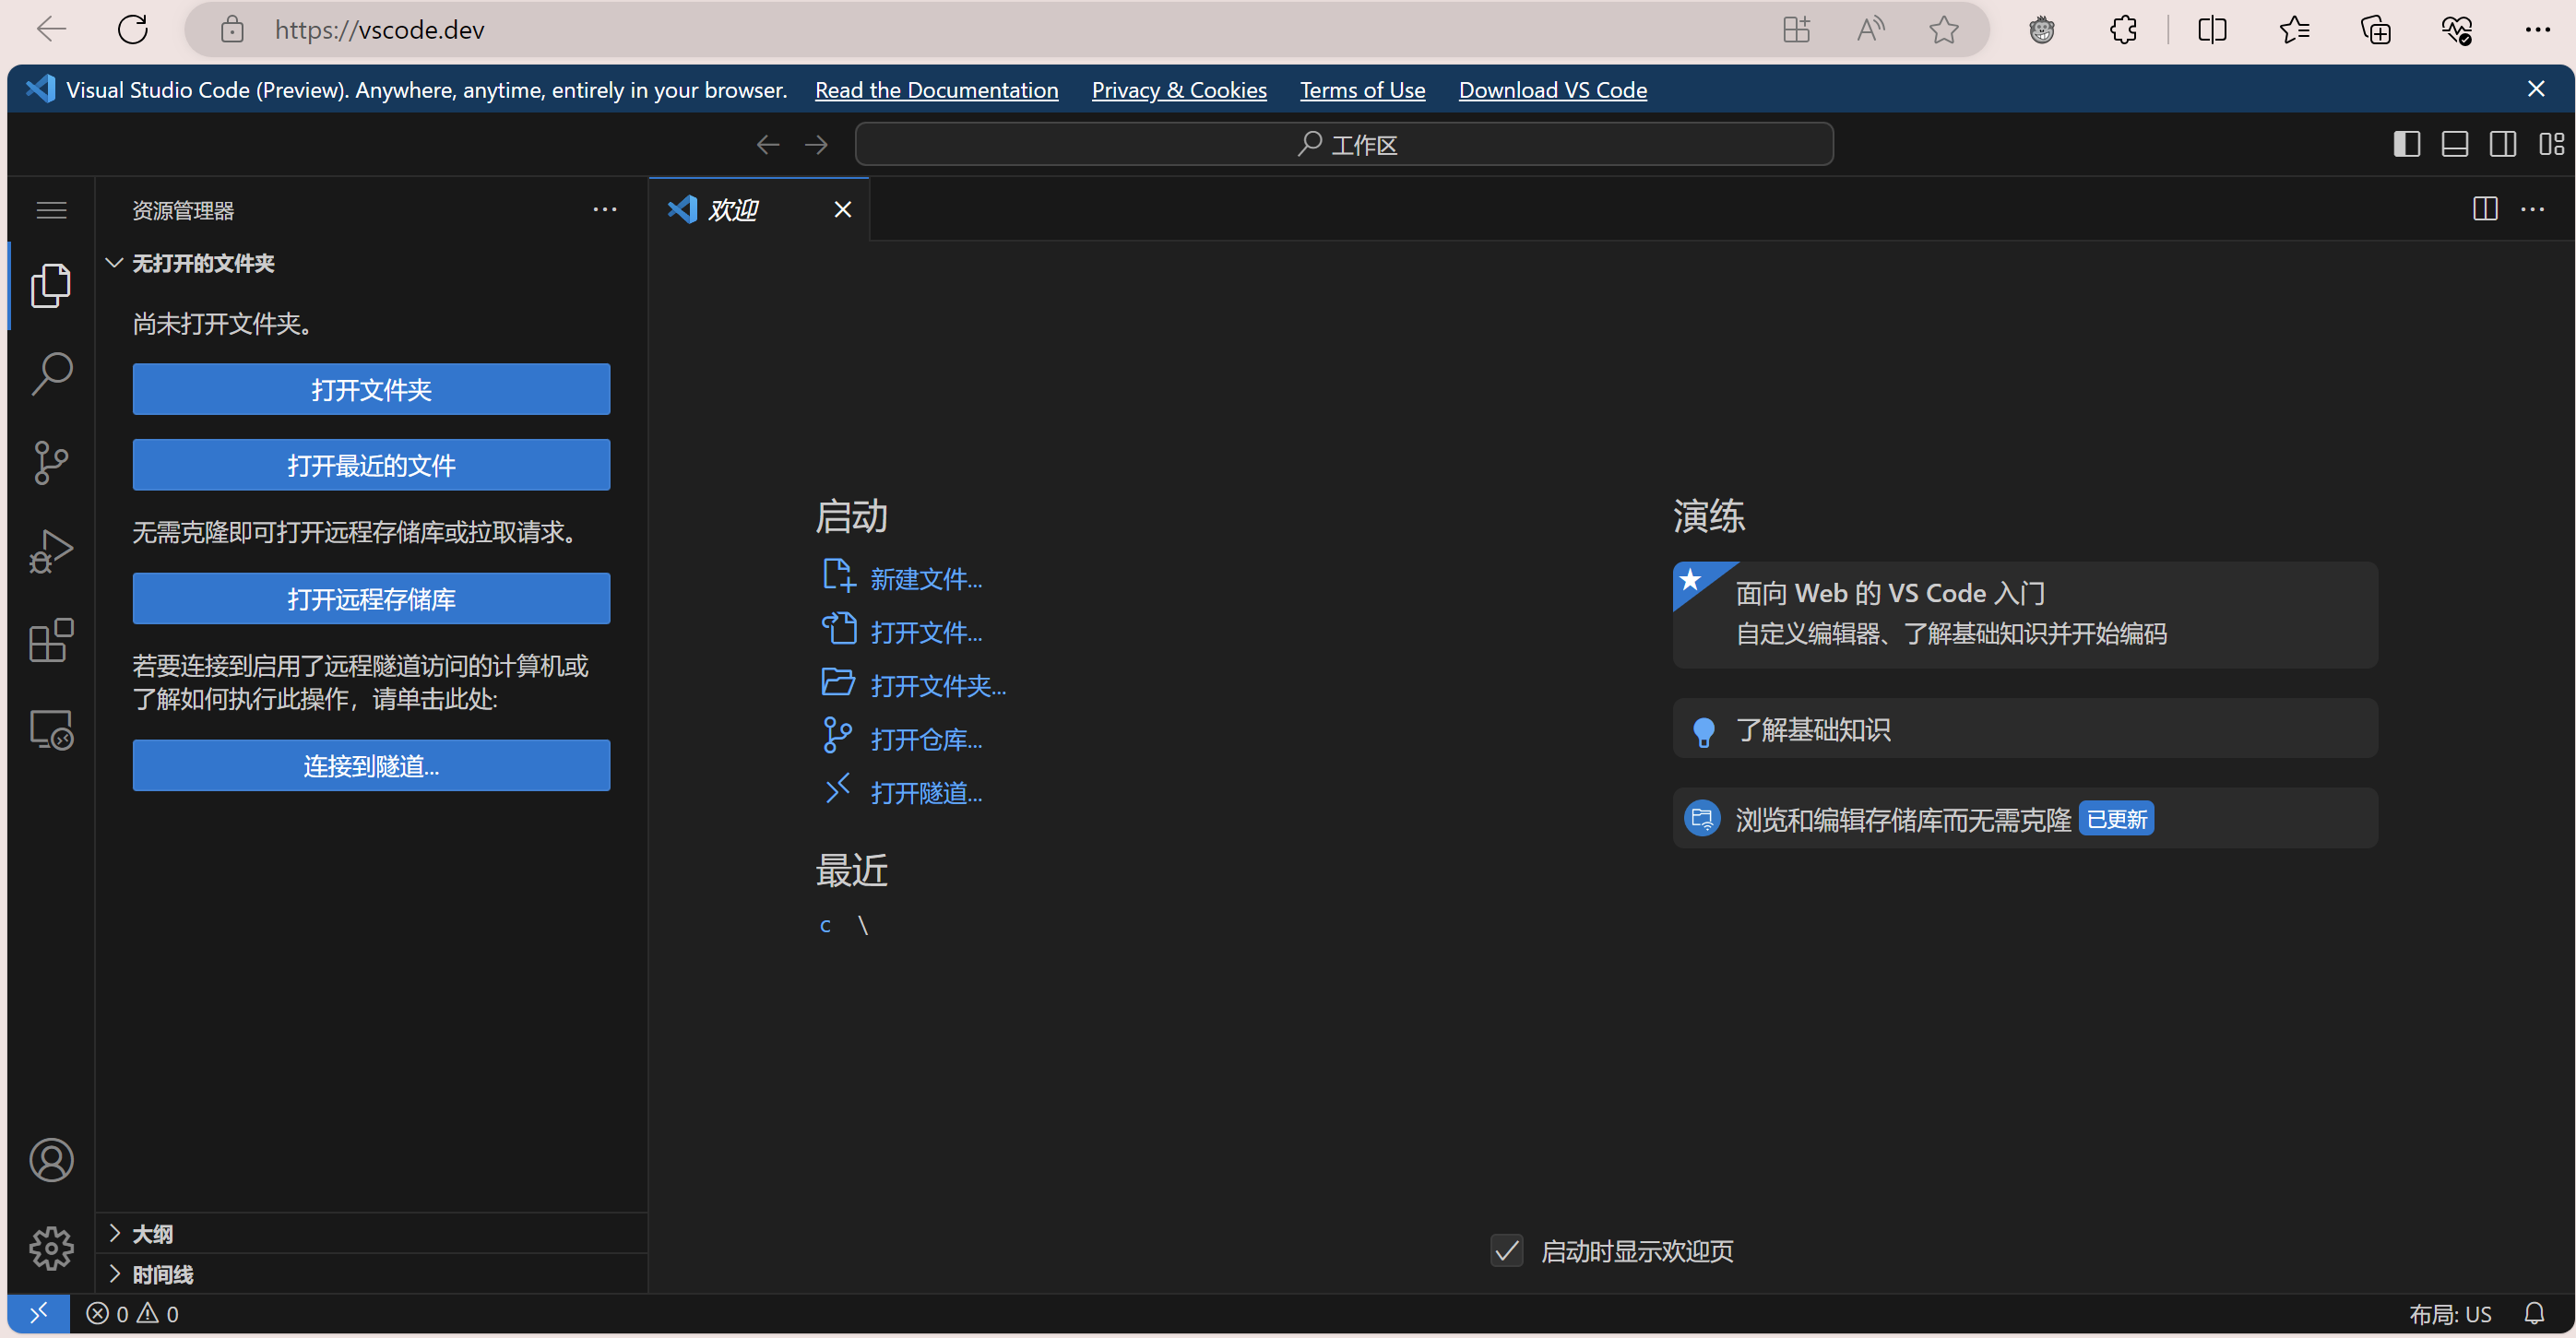This screenshot has height=1338, width=2576.
Task: Open browser split screen icon
Action: pyautogui.click(x=2212, y=29)
